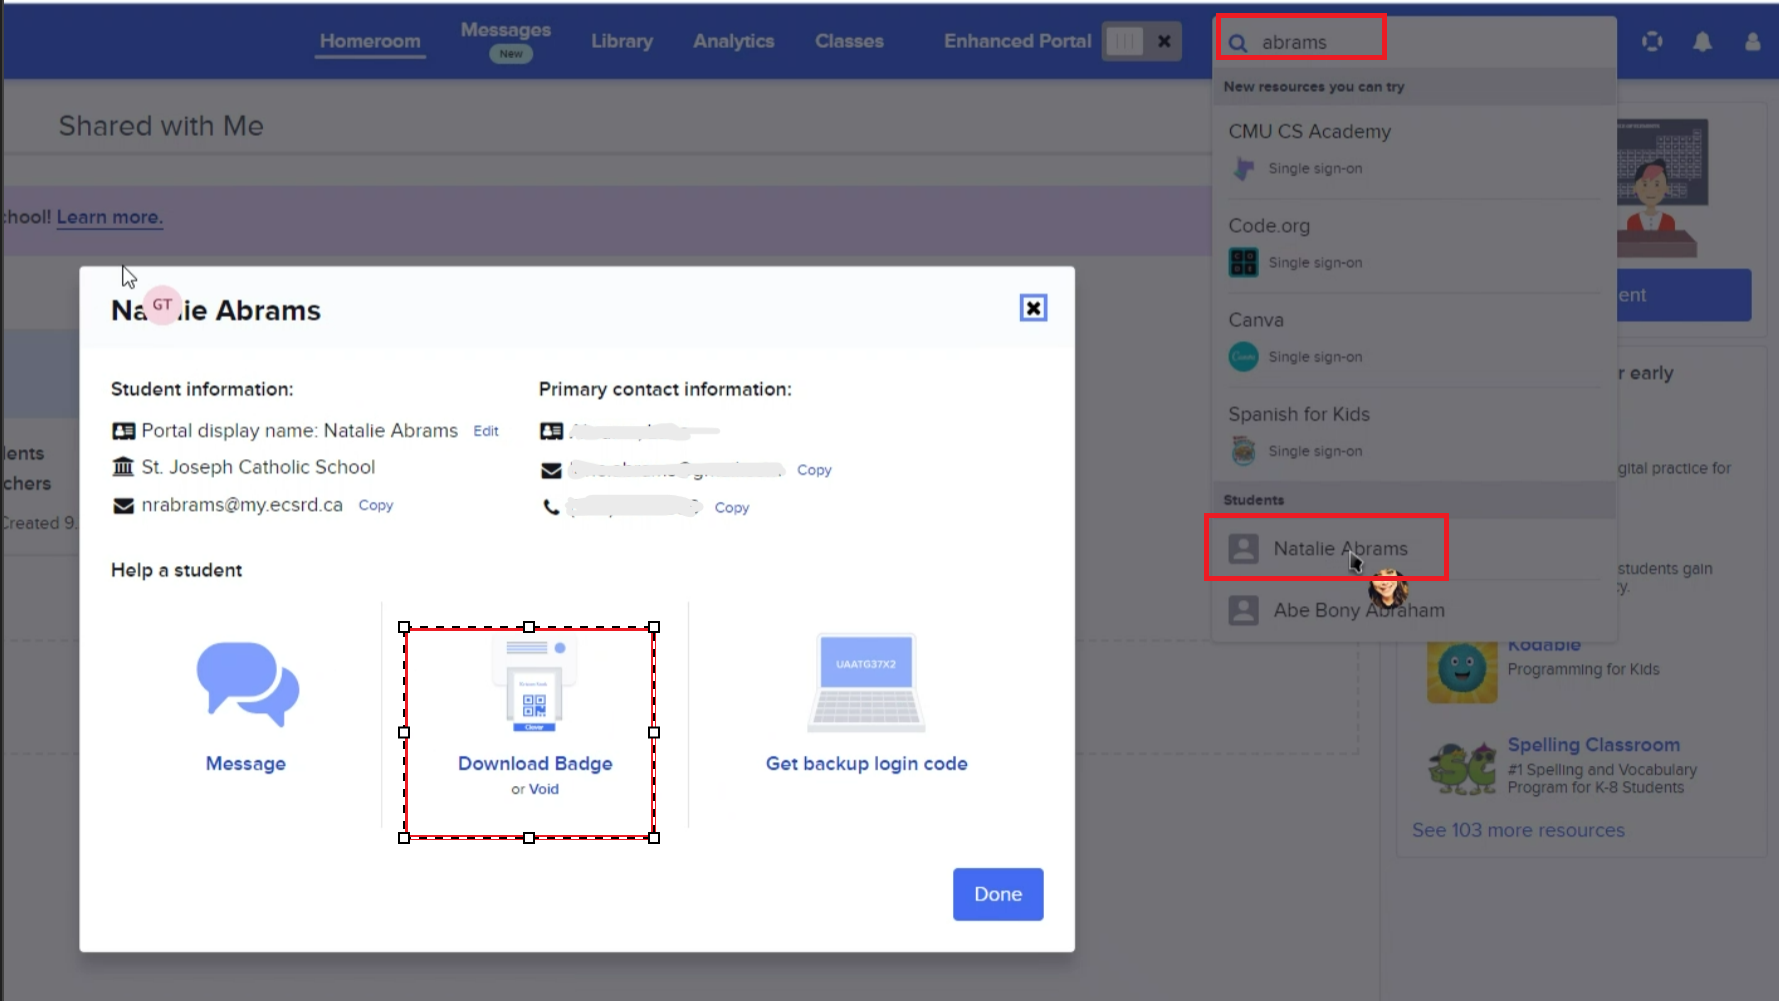Click the Message link label
Screen dimensions: 1779x1001
246,764
